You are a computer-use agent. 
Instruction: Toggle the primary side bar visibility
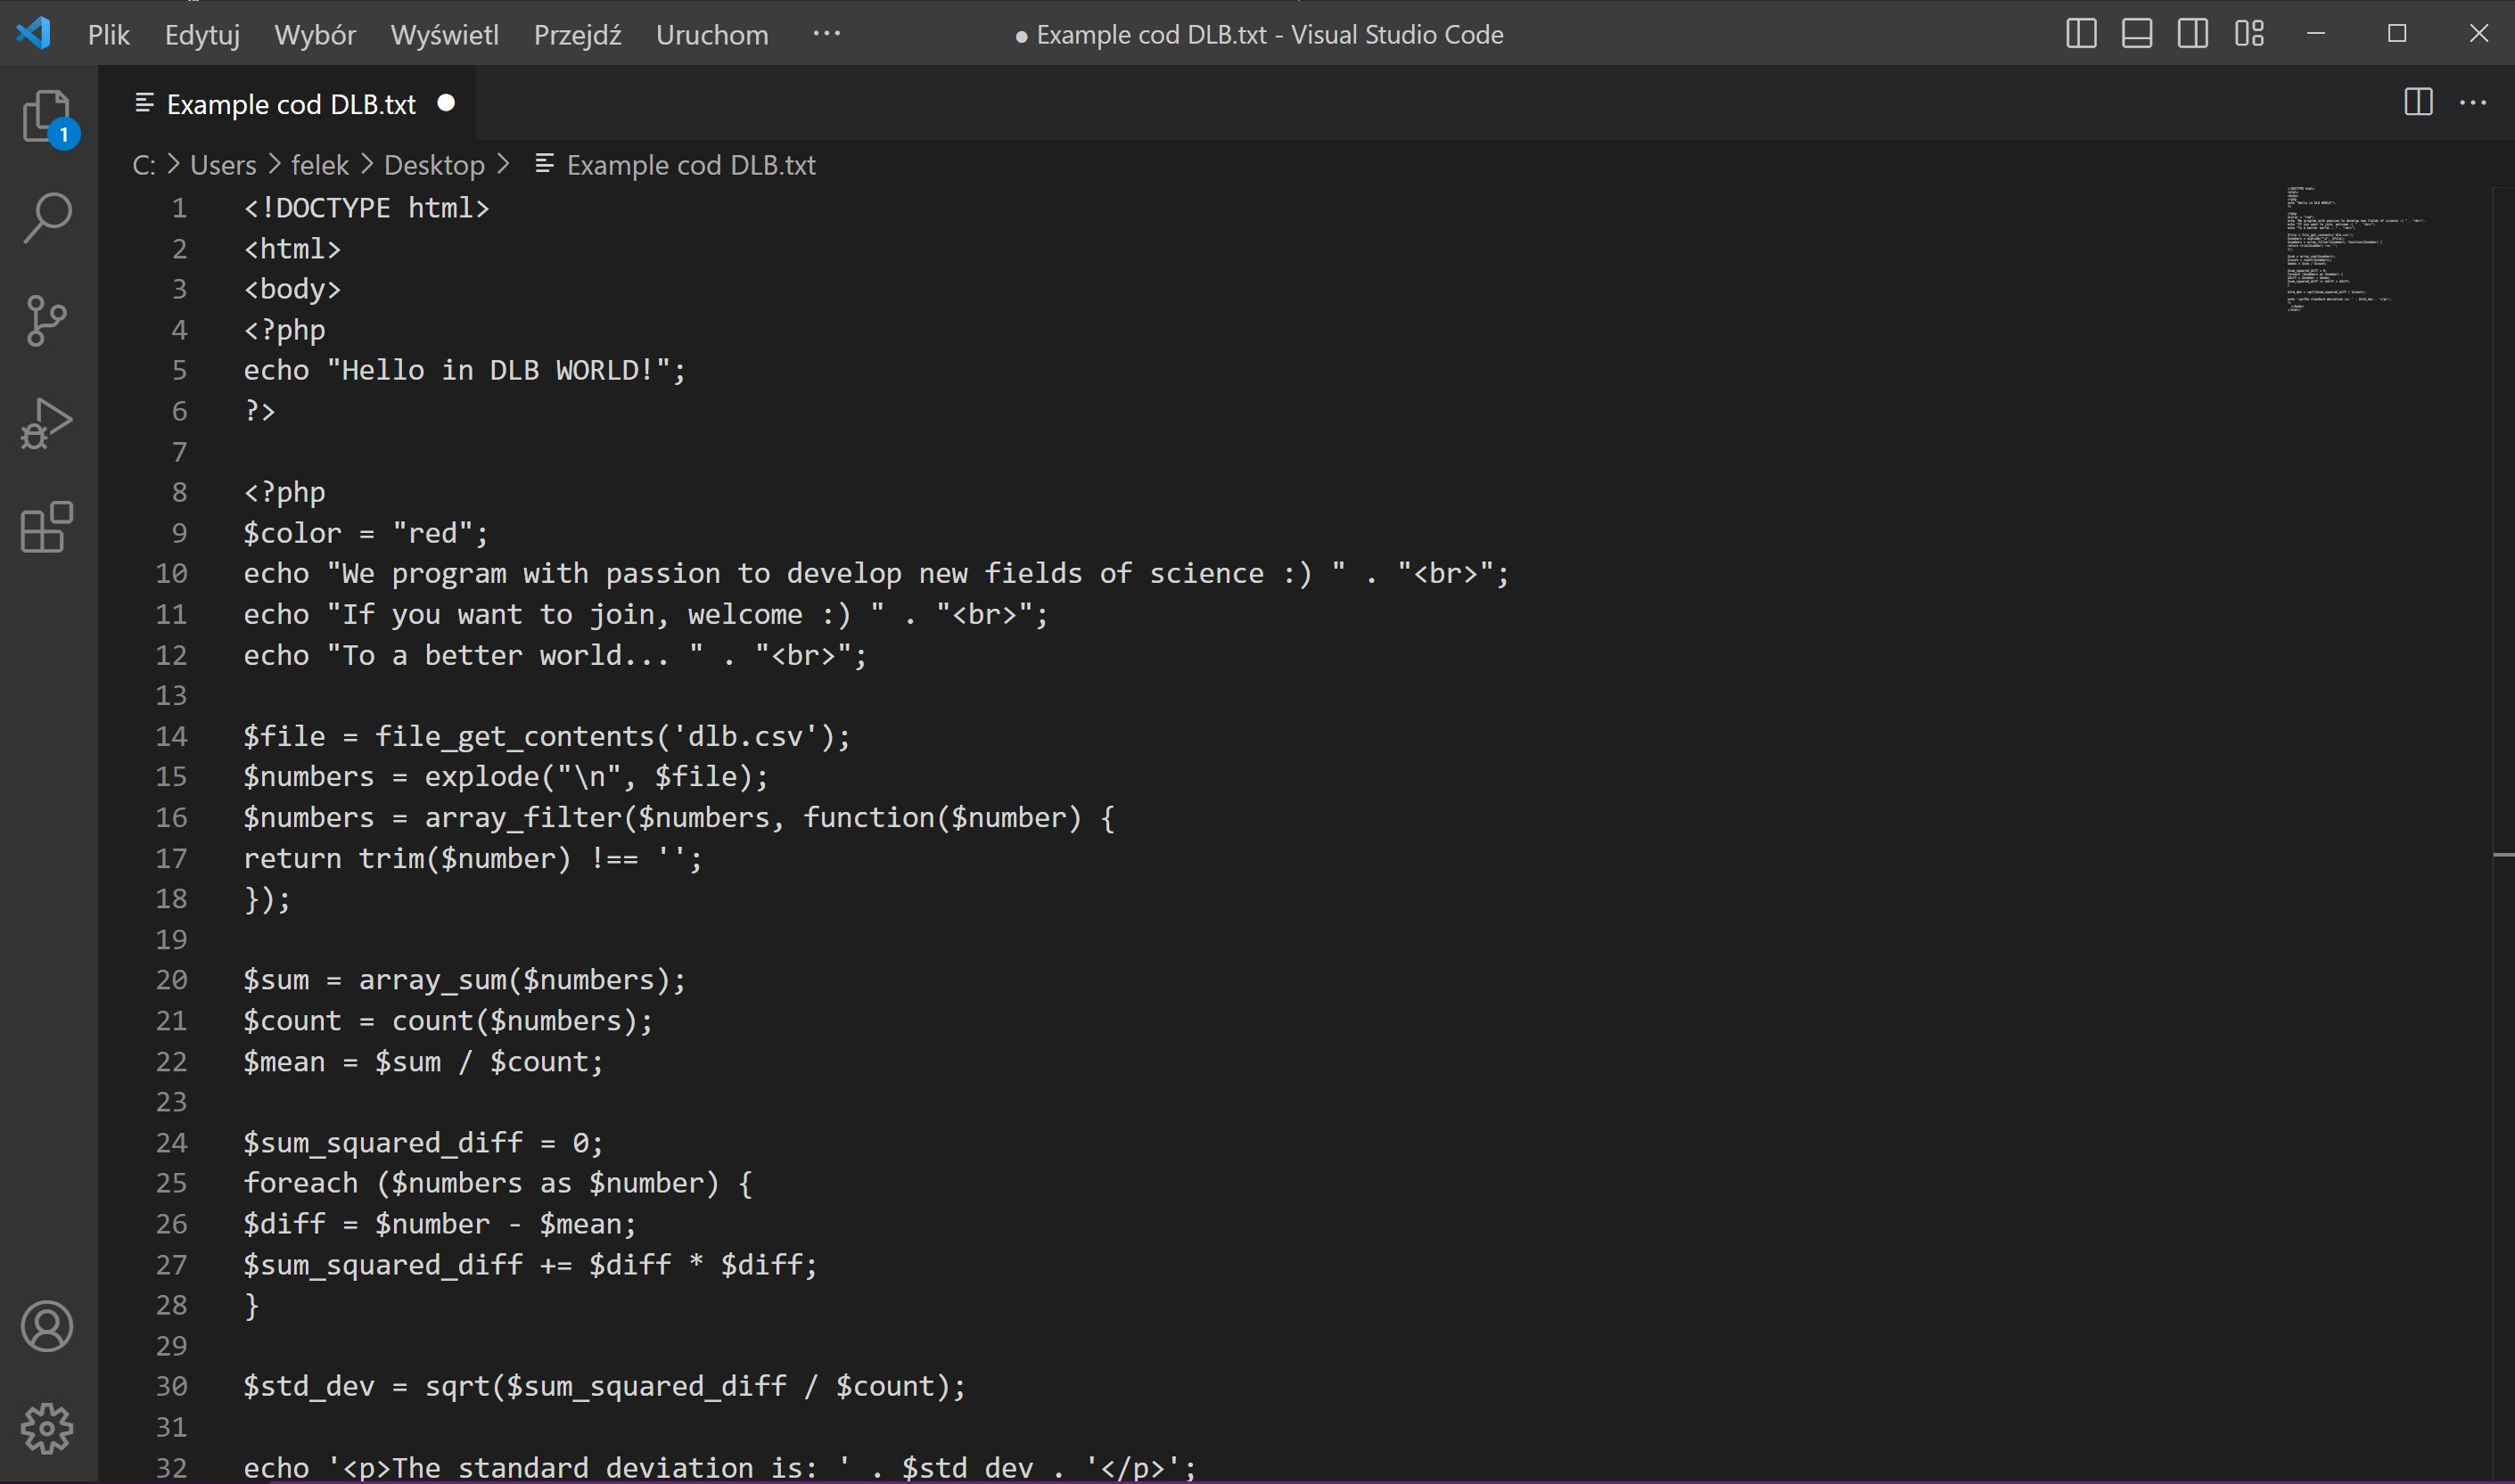pyautogui.click(x=2081, y=34)
